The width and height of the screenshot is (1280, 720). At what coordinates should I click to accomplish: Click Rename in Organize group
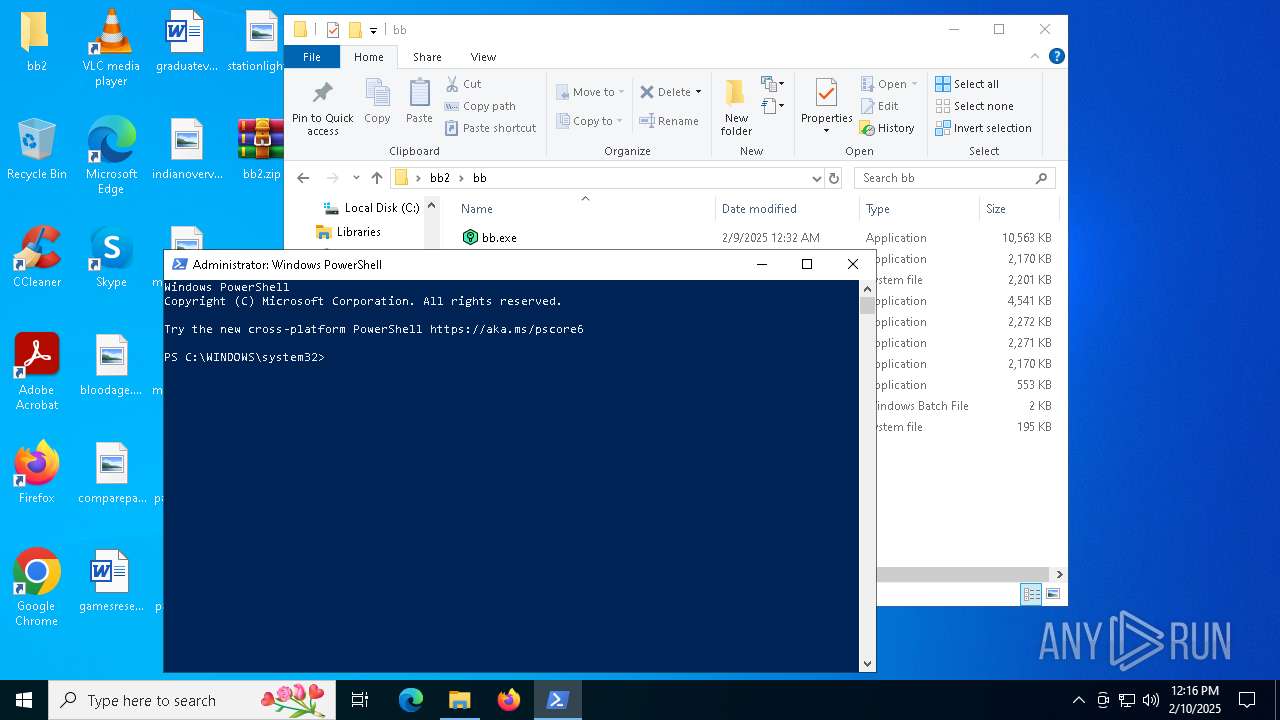pos(669,121)
